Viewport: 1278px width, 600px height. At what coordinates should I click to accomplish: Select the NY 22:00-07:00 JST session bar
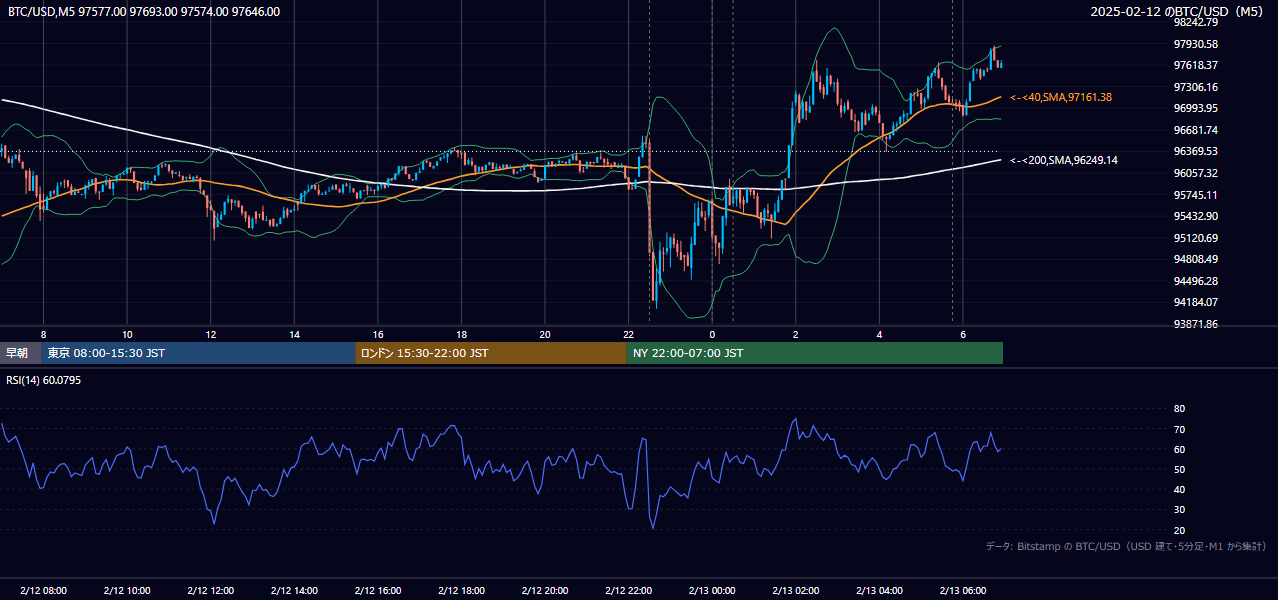pyautogui.click(x=815, y=353)
